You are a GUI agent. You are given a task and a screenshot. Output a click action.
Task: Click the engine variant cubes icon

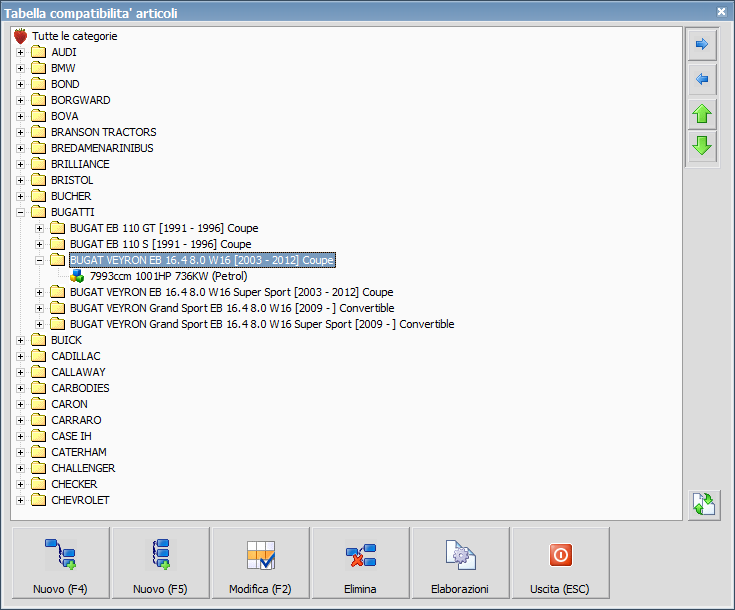(x=77, y=276)
